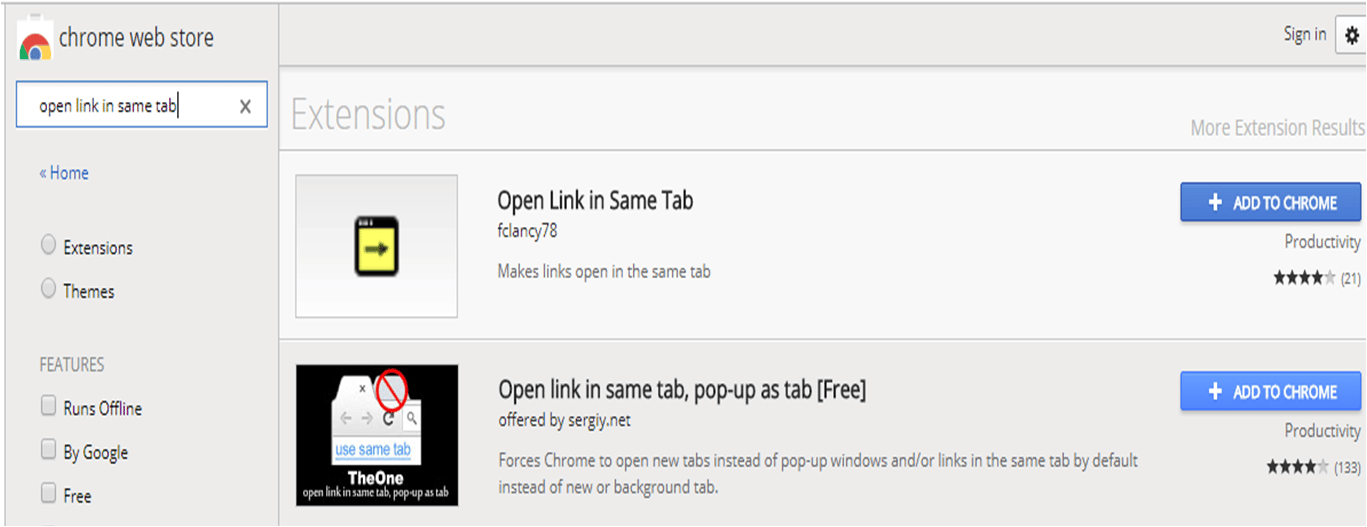Open More Extension Results
This screenshot has height=527, width=1367.
(1277, 128)
